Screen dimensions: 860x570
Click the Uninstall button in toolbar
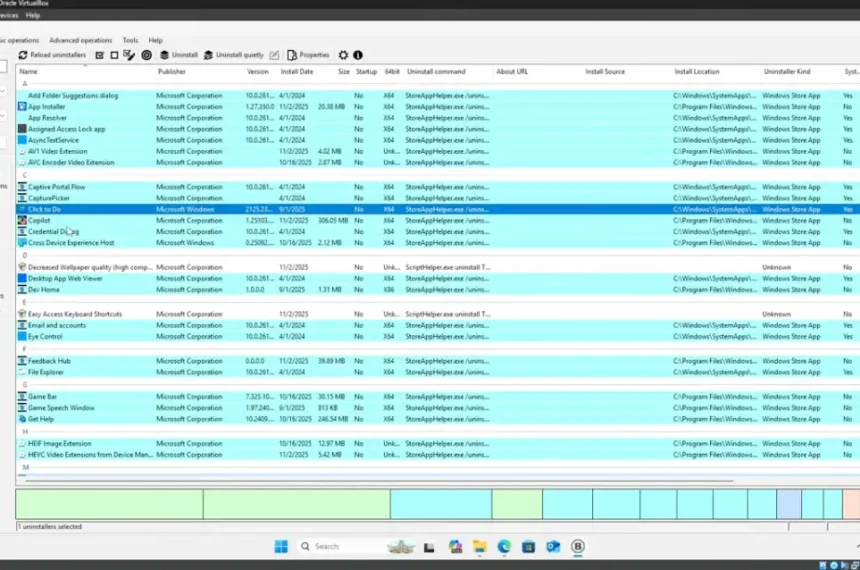tap(179, 55)
